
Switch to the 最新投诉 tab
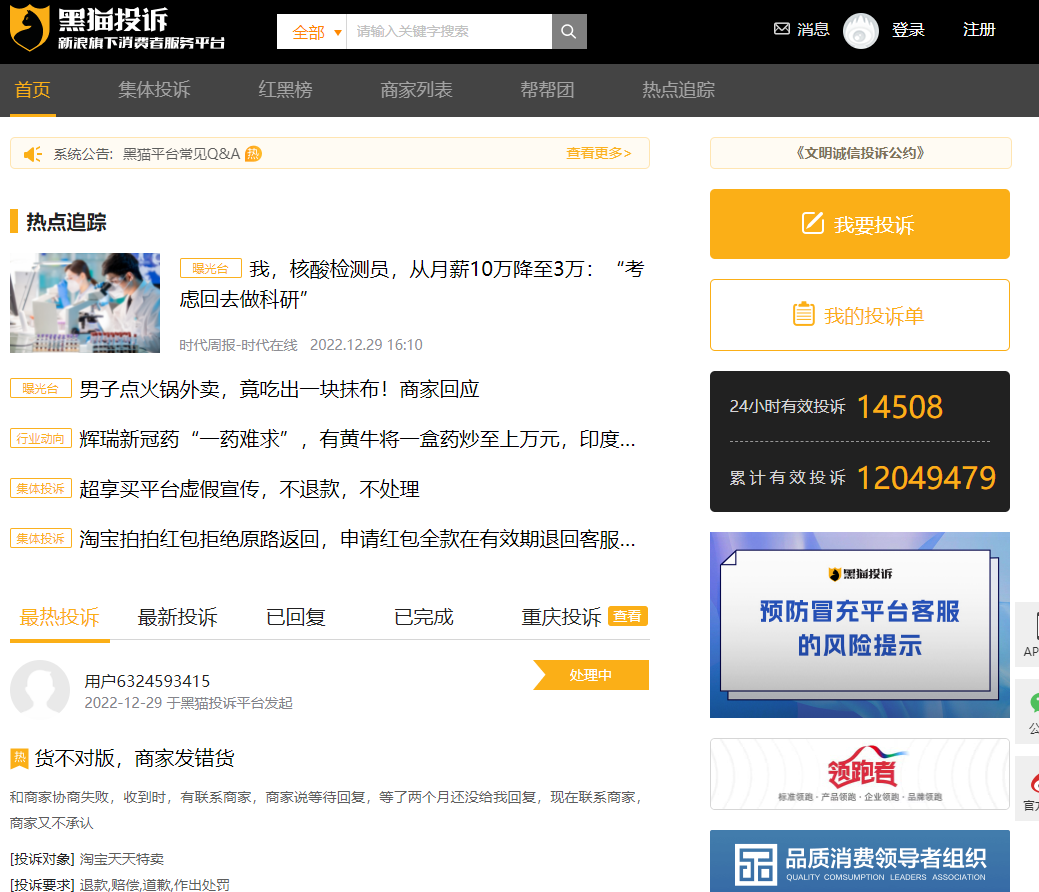[177, 617]
